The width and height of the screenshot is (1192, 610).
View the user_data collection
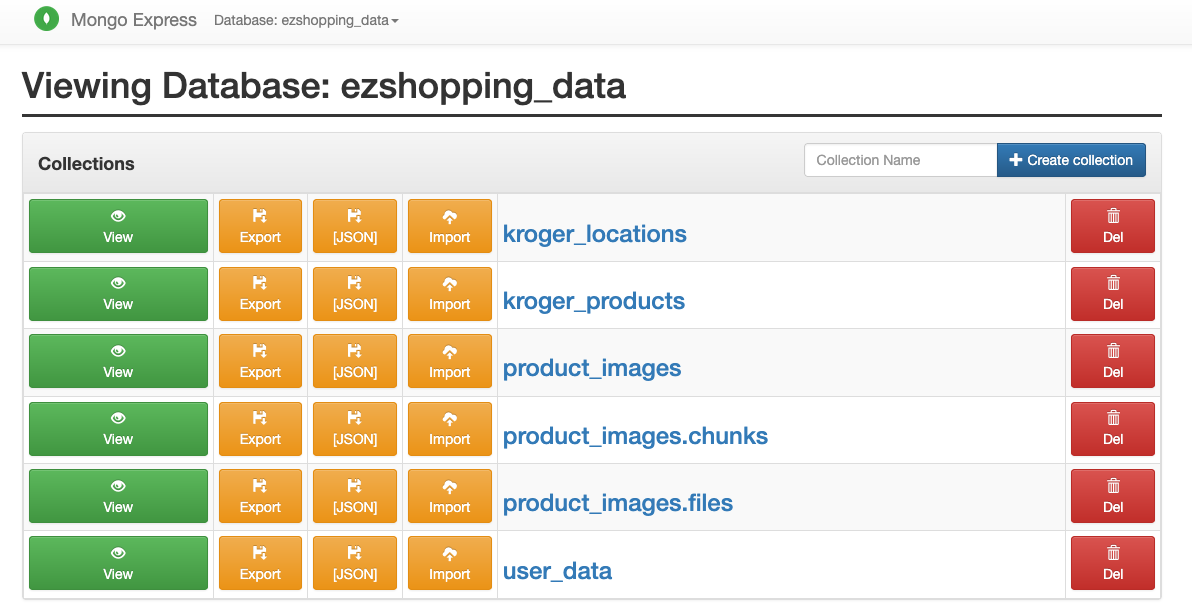pyautogui.click(x=118, y=563)
